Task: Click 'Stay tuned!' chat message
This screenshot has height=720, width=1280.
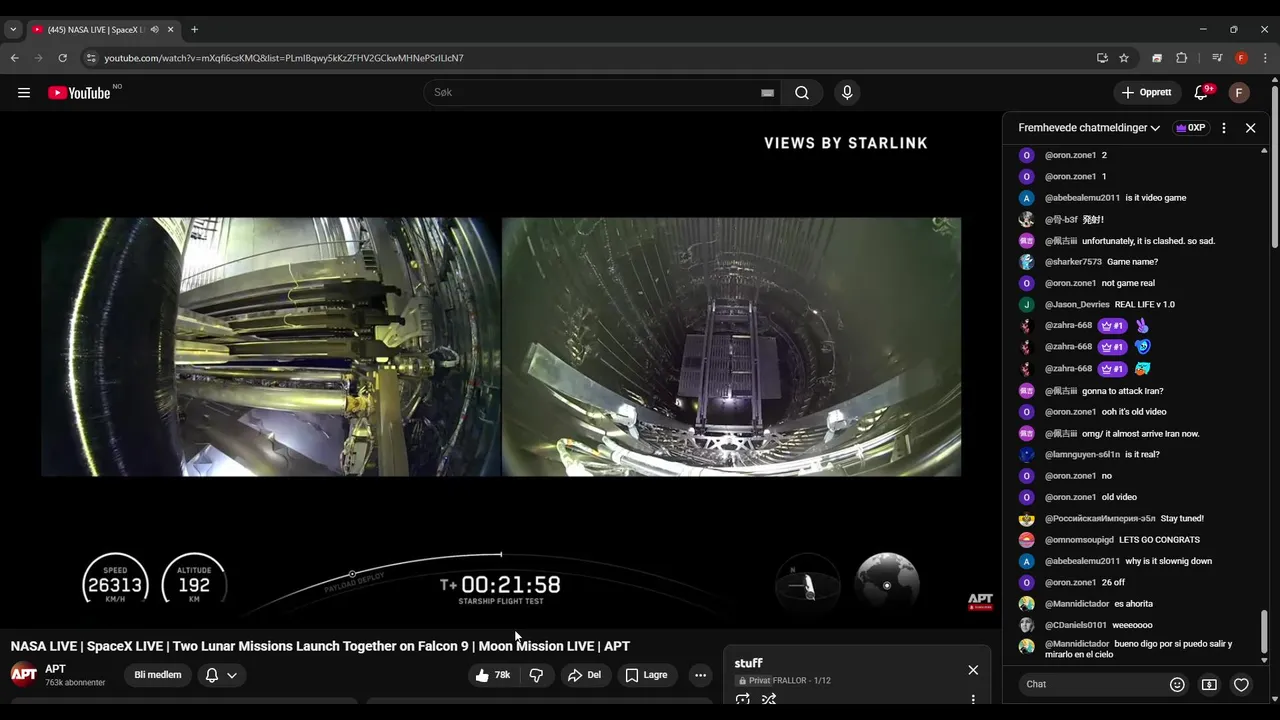Action: tap(1182, 518)
